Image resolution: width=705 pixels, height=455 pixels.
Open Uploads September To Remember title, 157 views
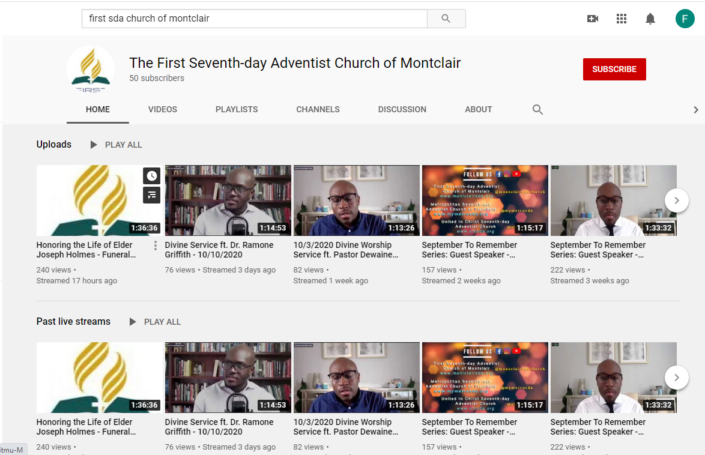click(469, 250)
